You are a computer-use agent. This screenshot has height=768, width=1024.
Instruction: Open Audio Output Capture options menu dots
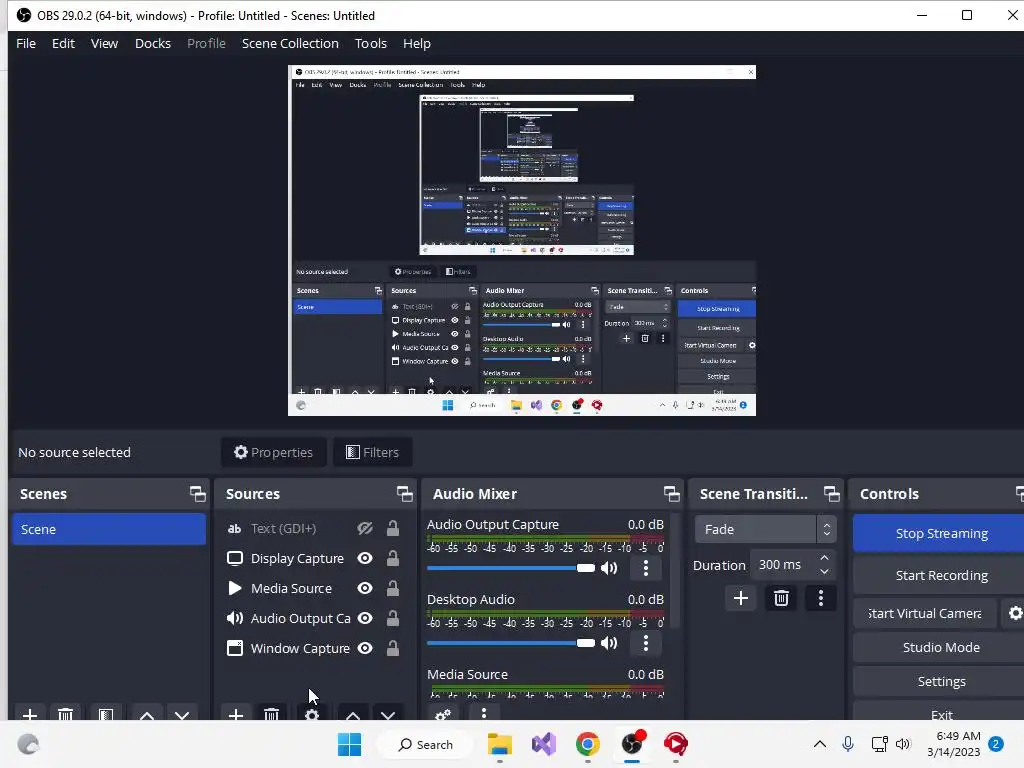pos(646,568)
